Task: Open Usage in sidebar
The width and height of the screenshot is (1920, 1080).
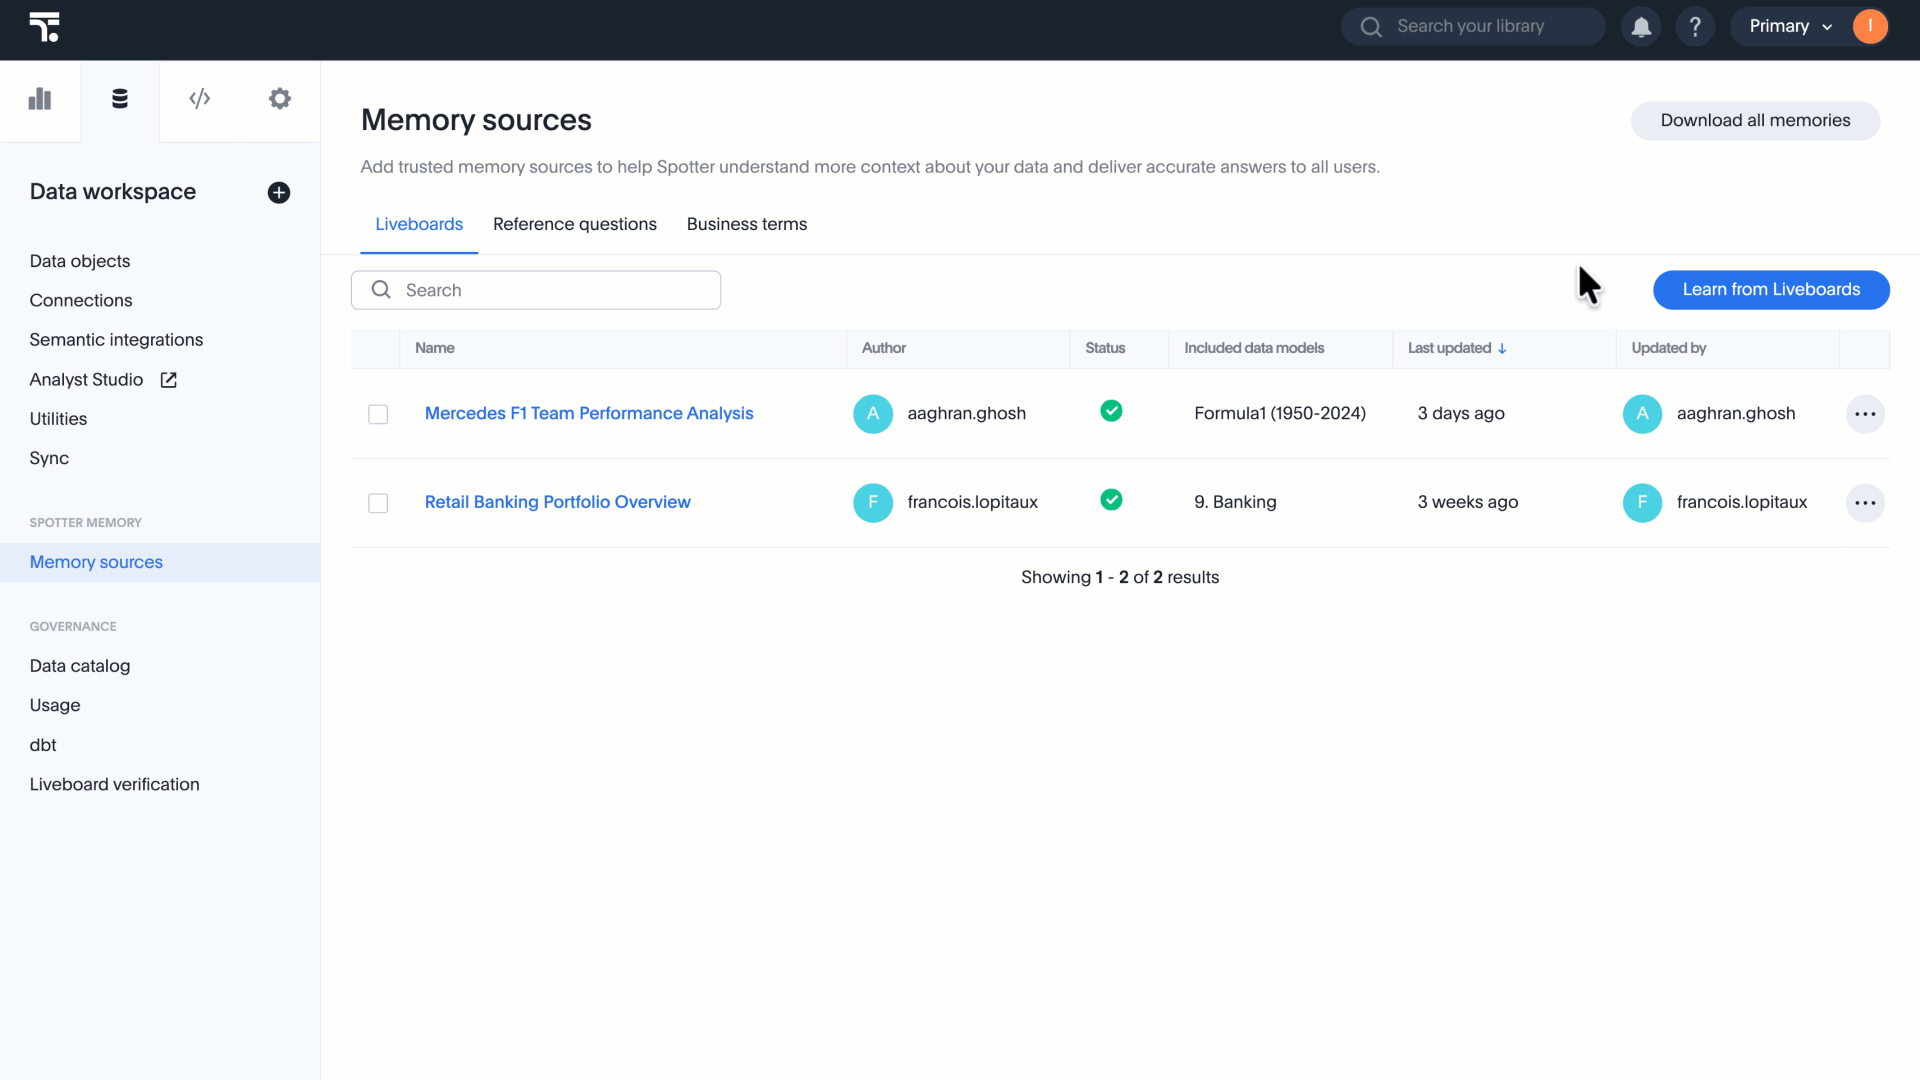Action: click(55, 705)
